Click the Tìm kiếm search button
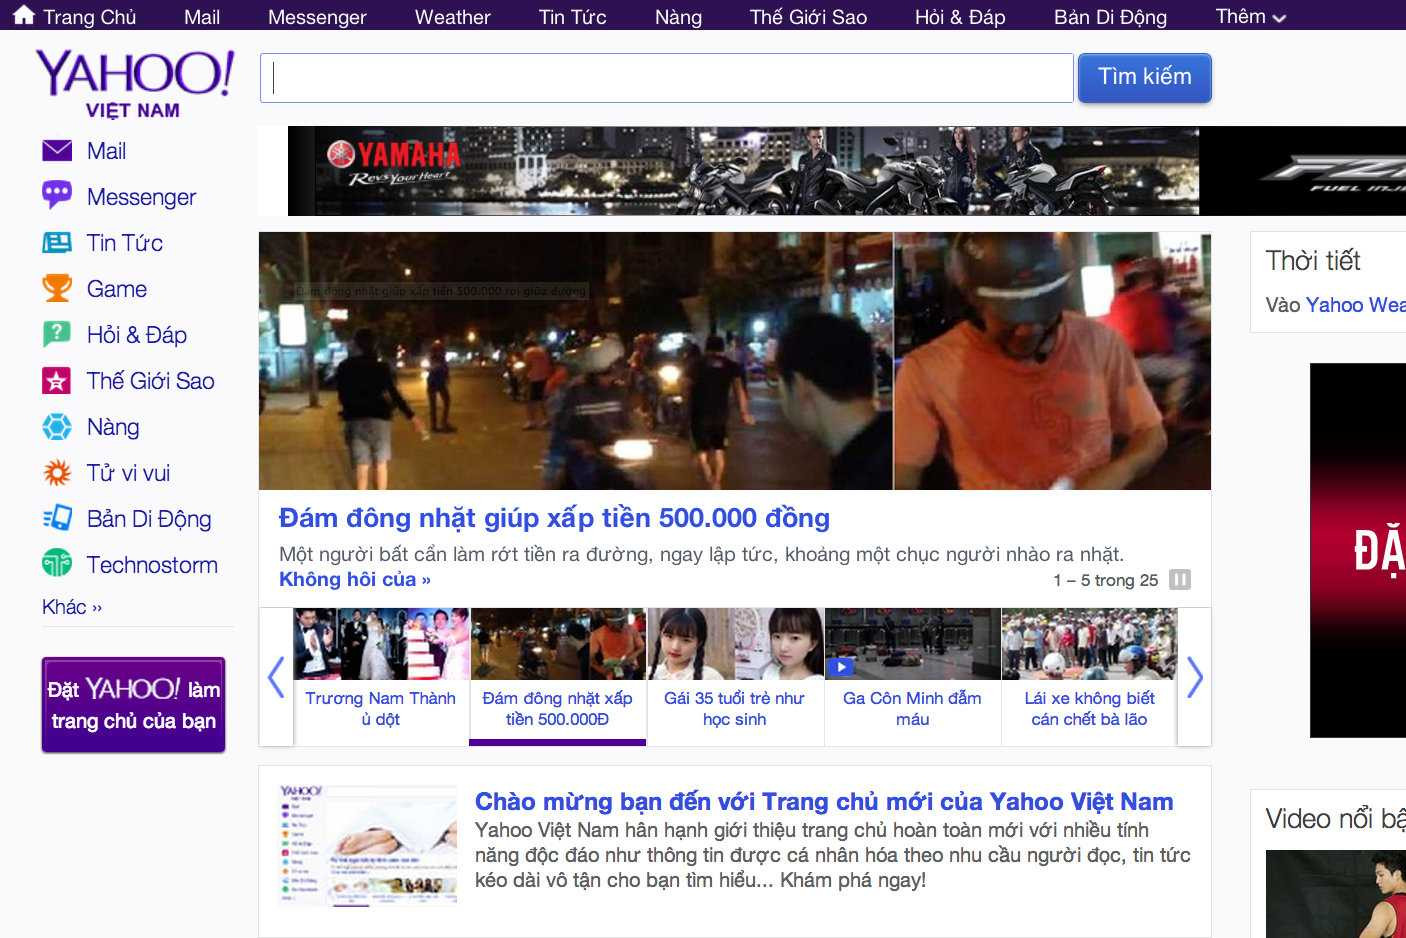This screenshot has width=1406, height=938. click(x=1144, y=78)
